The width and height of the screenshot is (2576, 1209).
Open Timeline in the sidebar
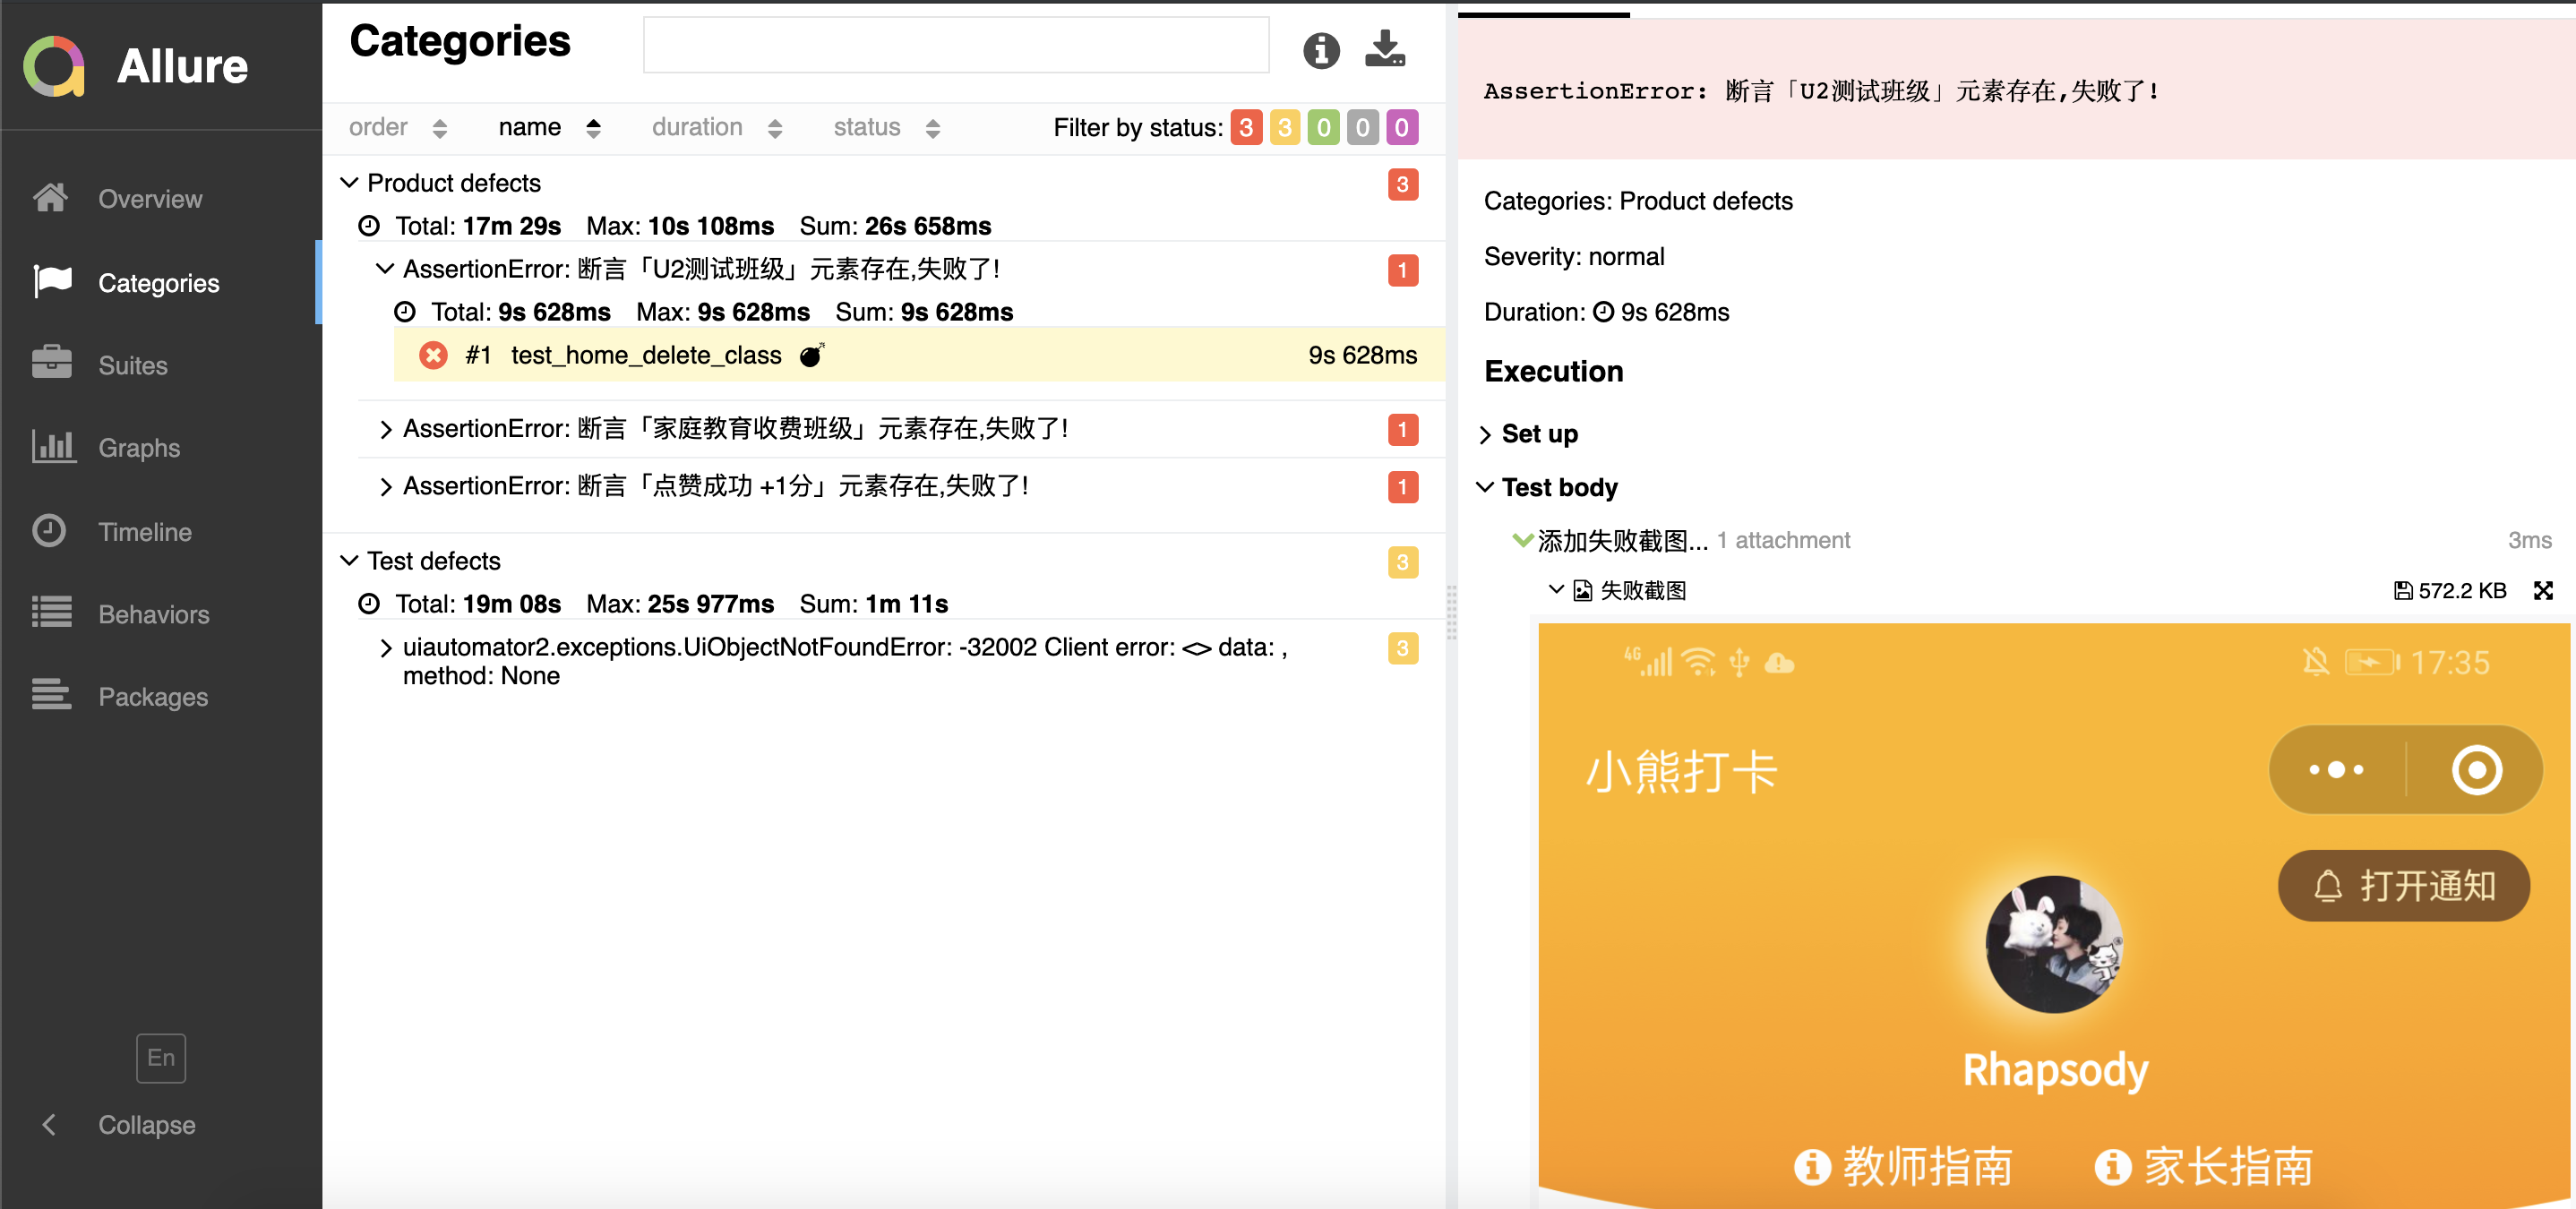pos(145,531)
